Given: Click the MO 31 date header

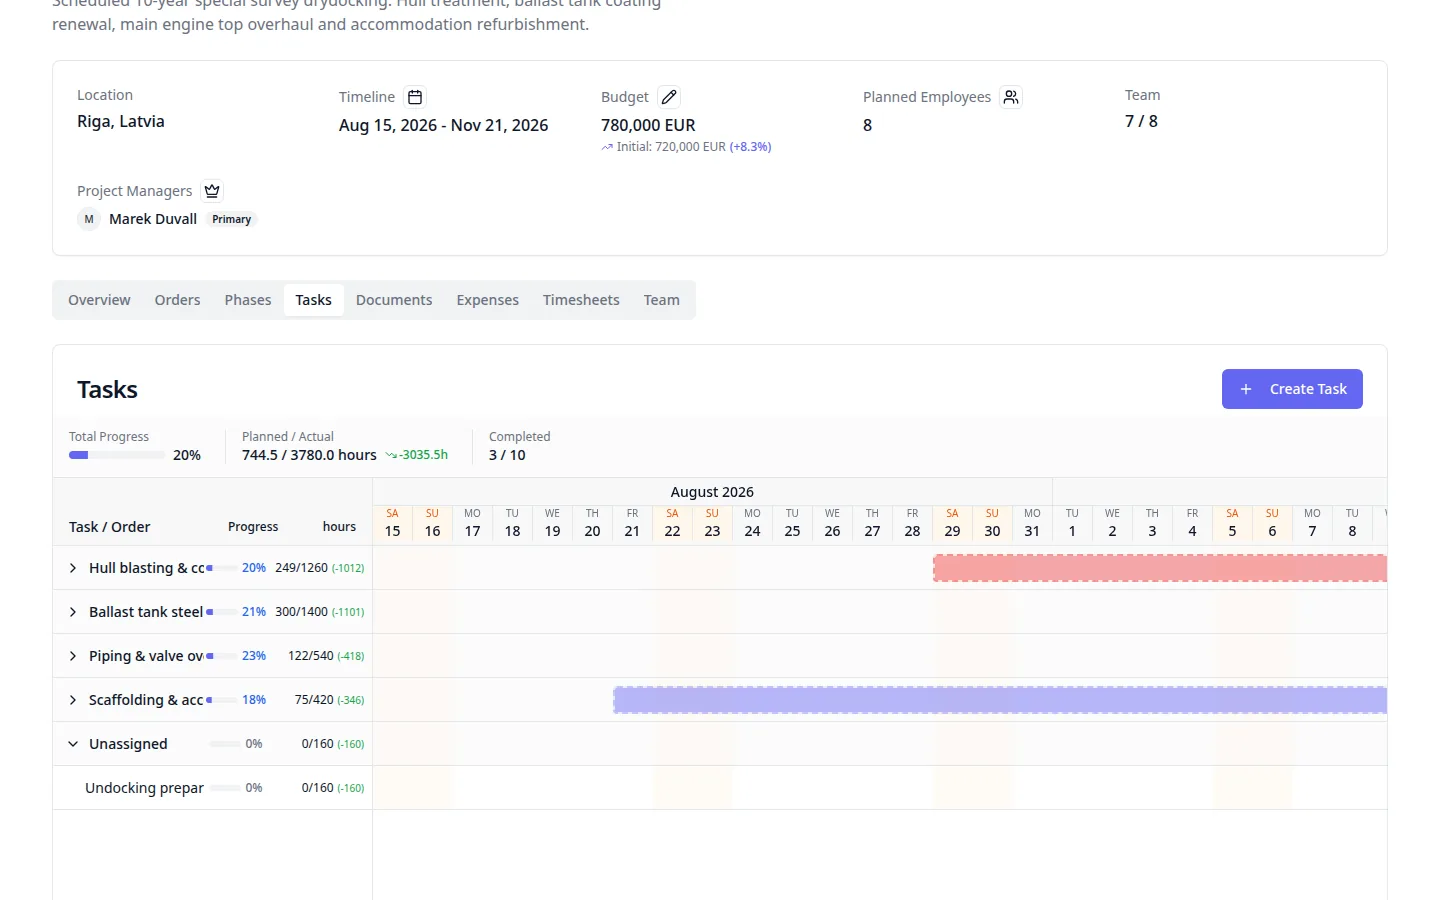Looking at the screenshot, I should point(1032,523).
